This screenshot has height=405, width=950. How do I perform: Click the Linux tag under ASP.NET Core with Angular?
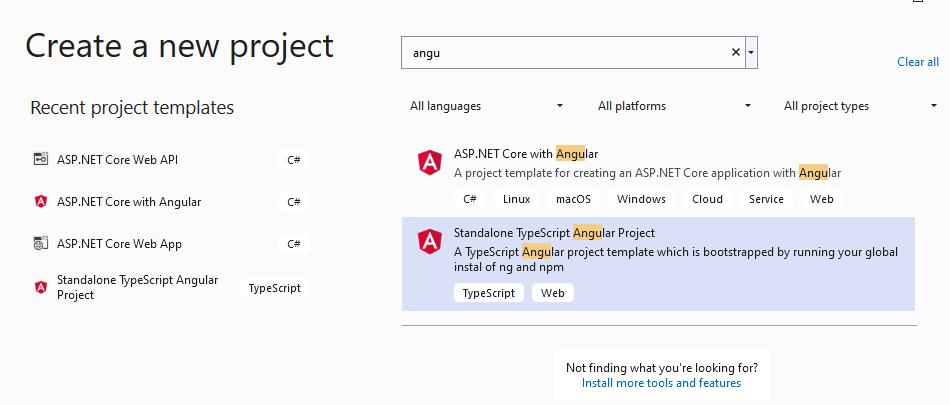pos(516,199)
